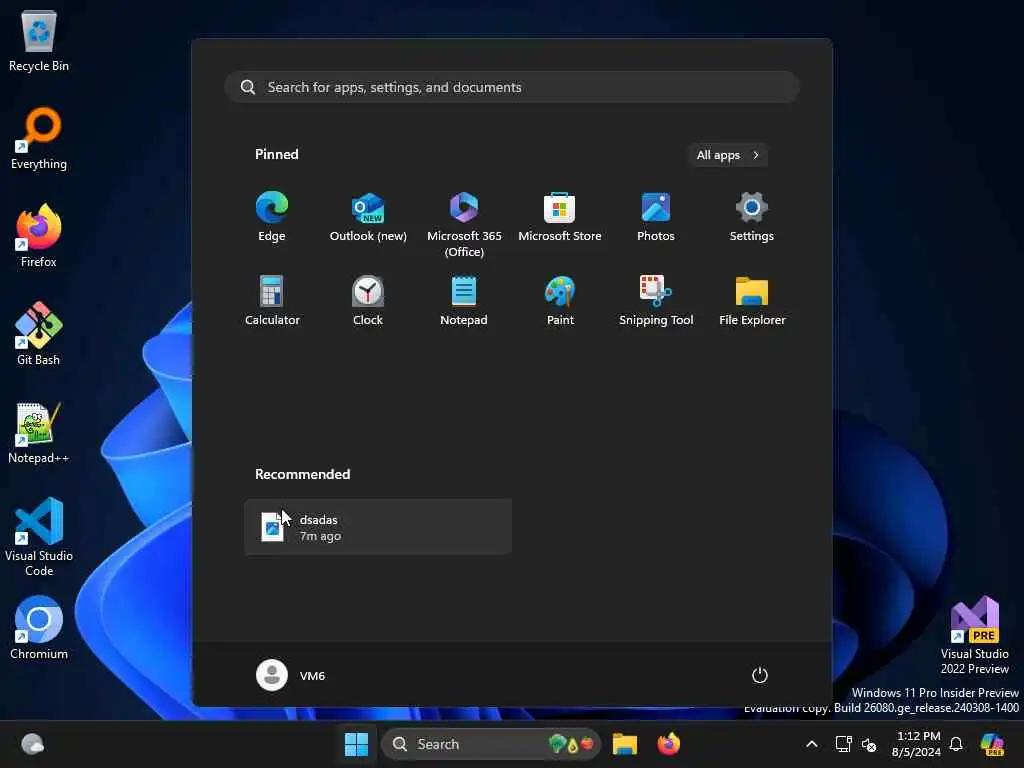Launch Outlook (new) pinned app
The image size is (1024, 768).
click(x=368, y=217)
